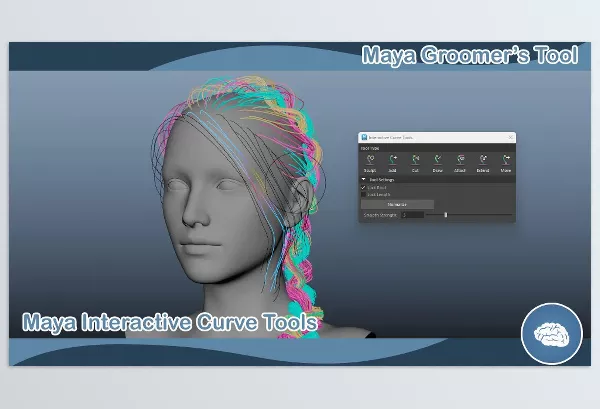Uncheck the Lock Root checkbox
The width and height of the screenshot is (600, 409).
364,187
